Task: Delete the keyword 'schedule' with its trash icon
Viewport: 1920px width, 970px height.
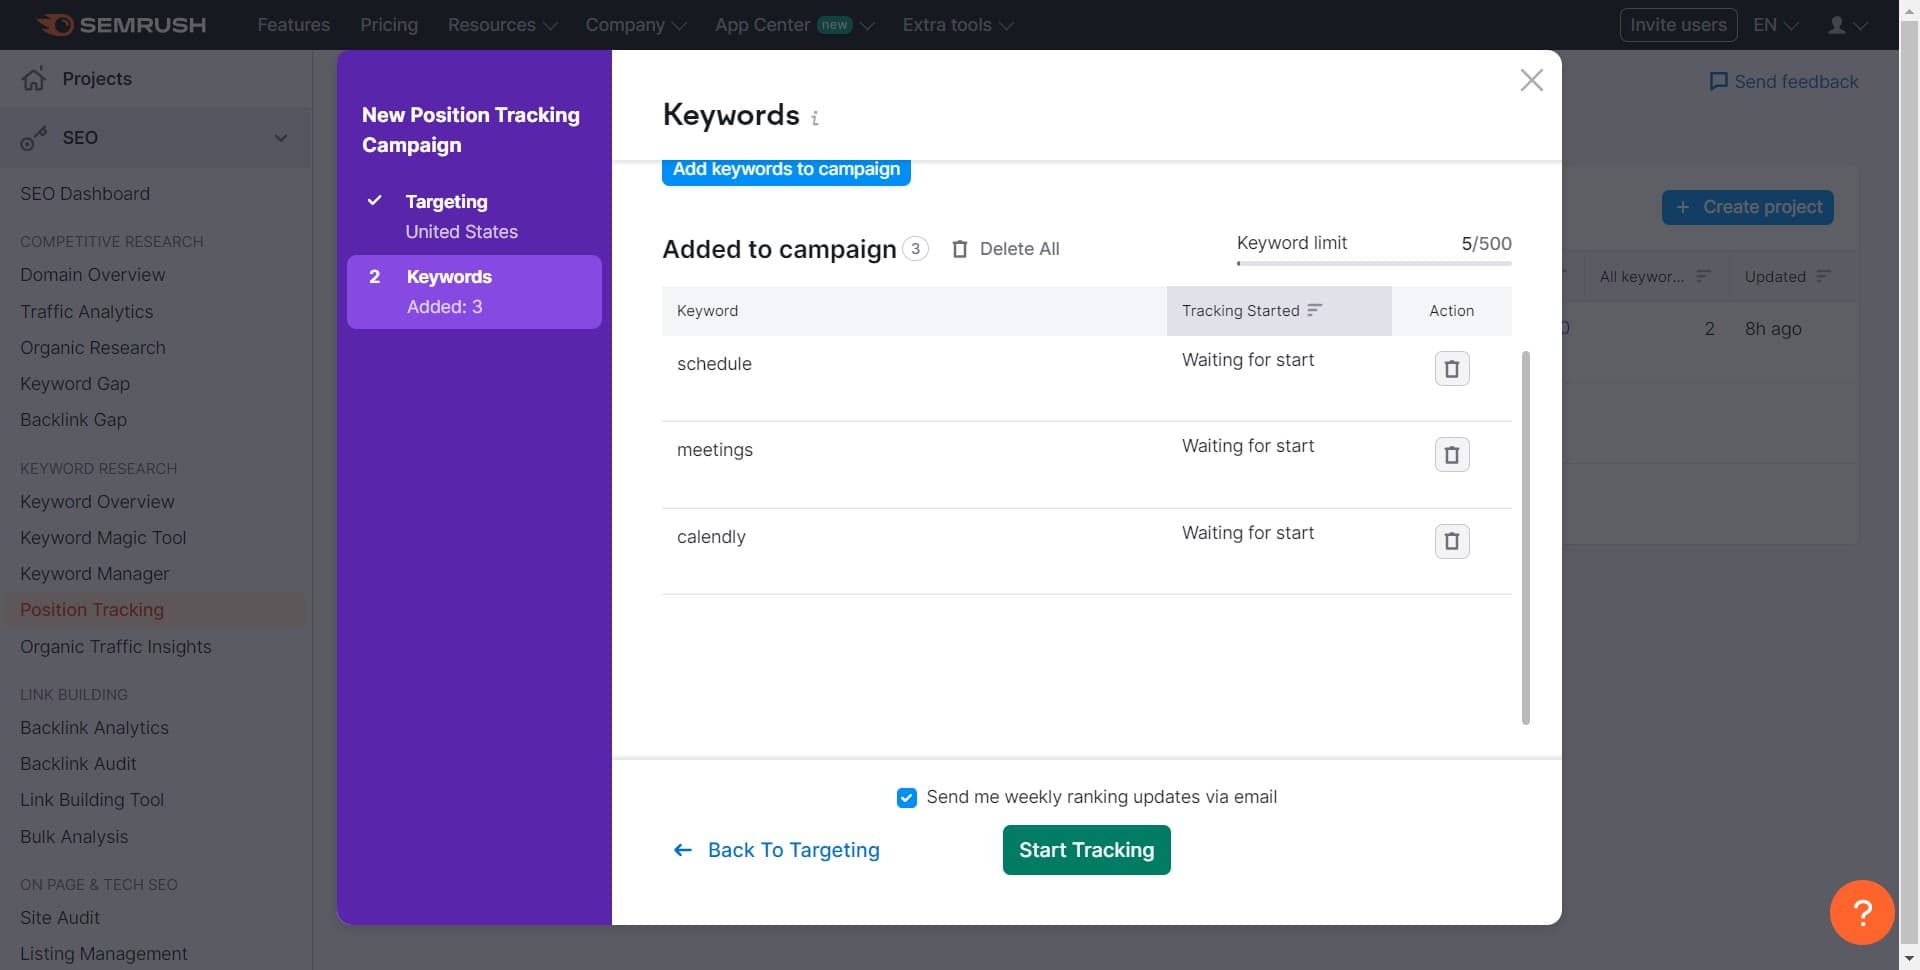Action: pos(1451,368)
